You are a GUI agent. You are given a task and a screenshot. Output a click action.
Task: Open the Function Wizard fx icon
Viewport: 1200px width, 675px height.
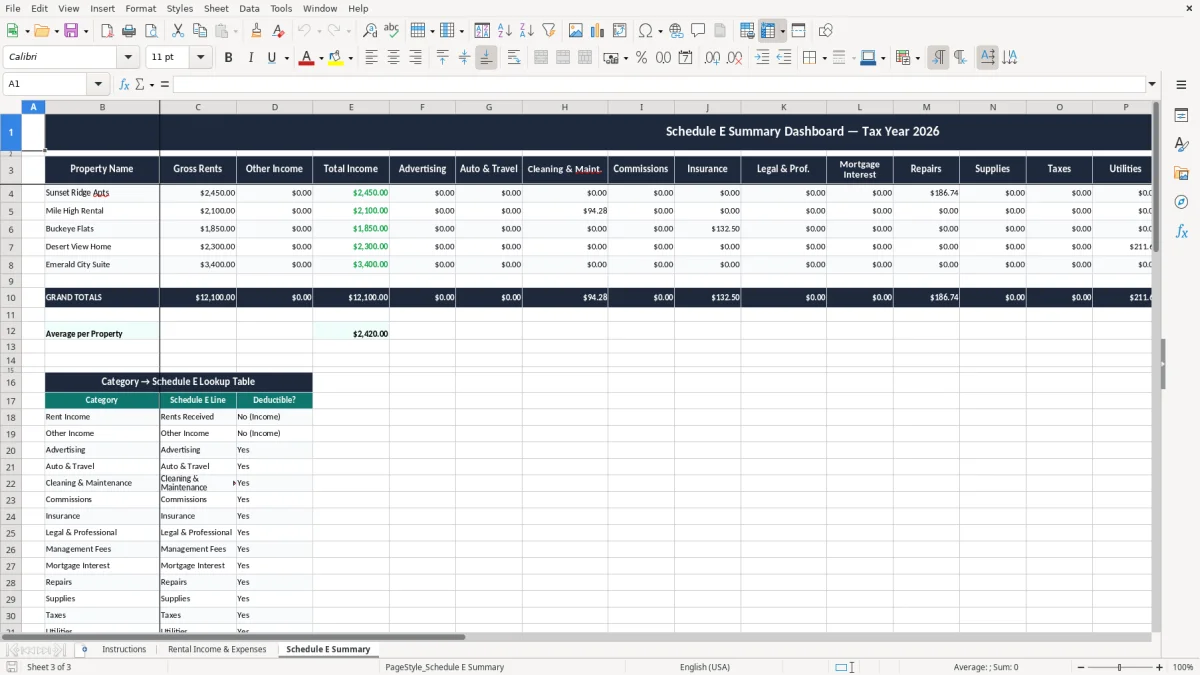point(124,84)
